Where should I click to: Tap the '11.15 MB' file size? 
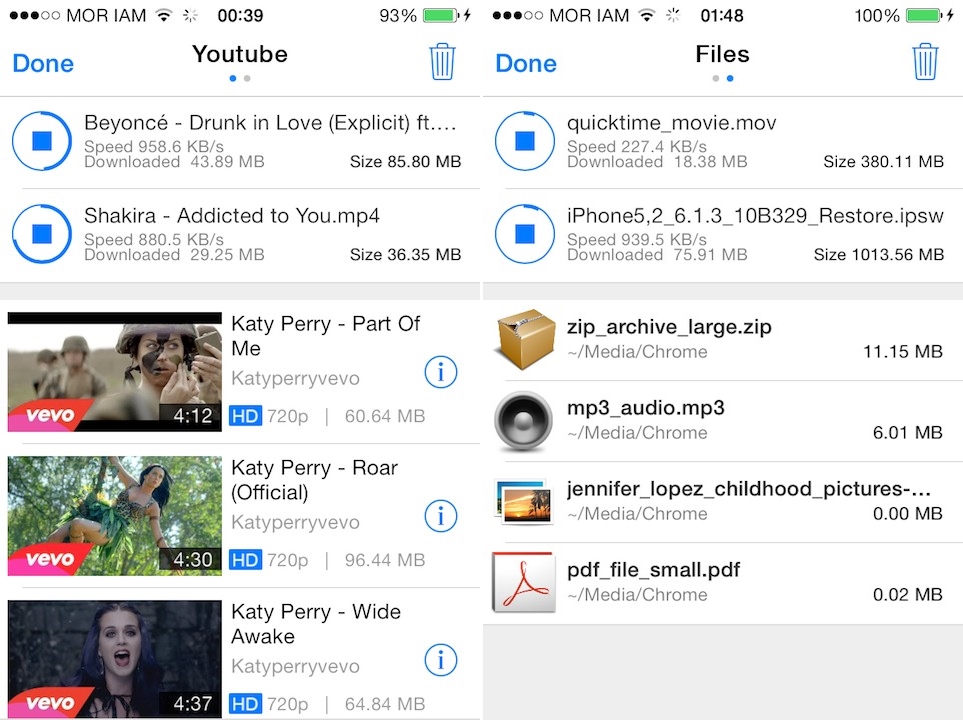click(903, 351)
